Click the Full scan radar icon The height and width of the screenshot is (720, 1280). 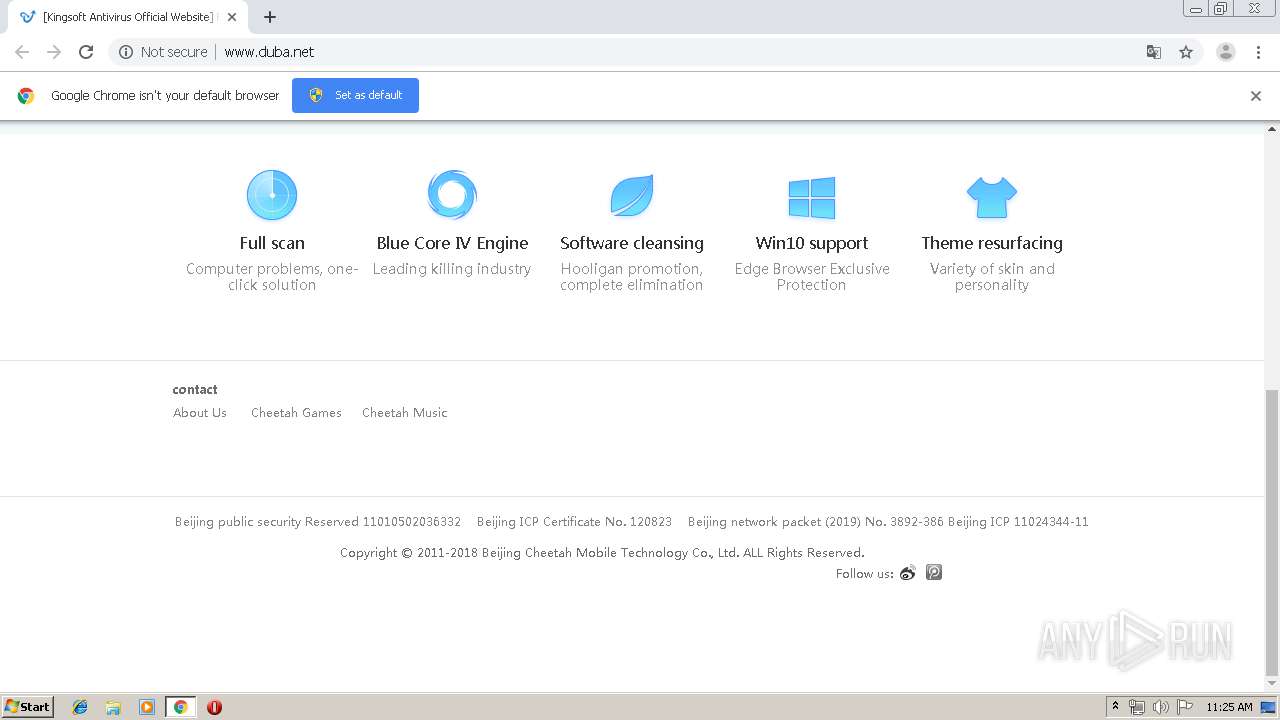point(272,195)
